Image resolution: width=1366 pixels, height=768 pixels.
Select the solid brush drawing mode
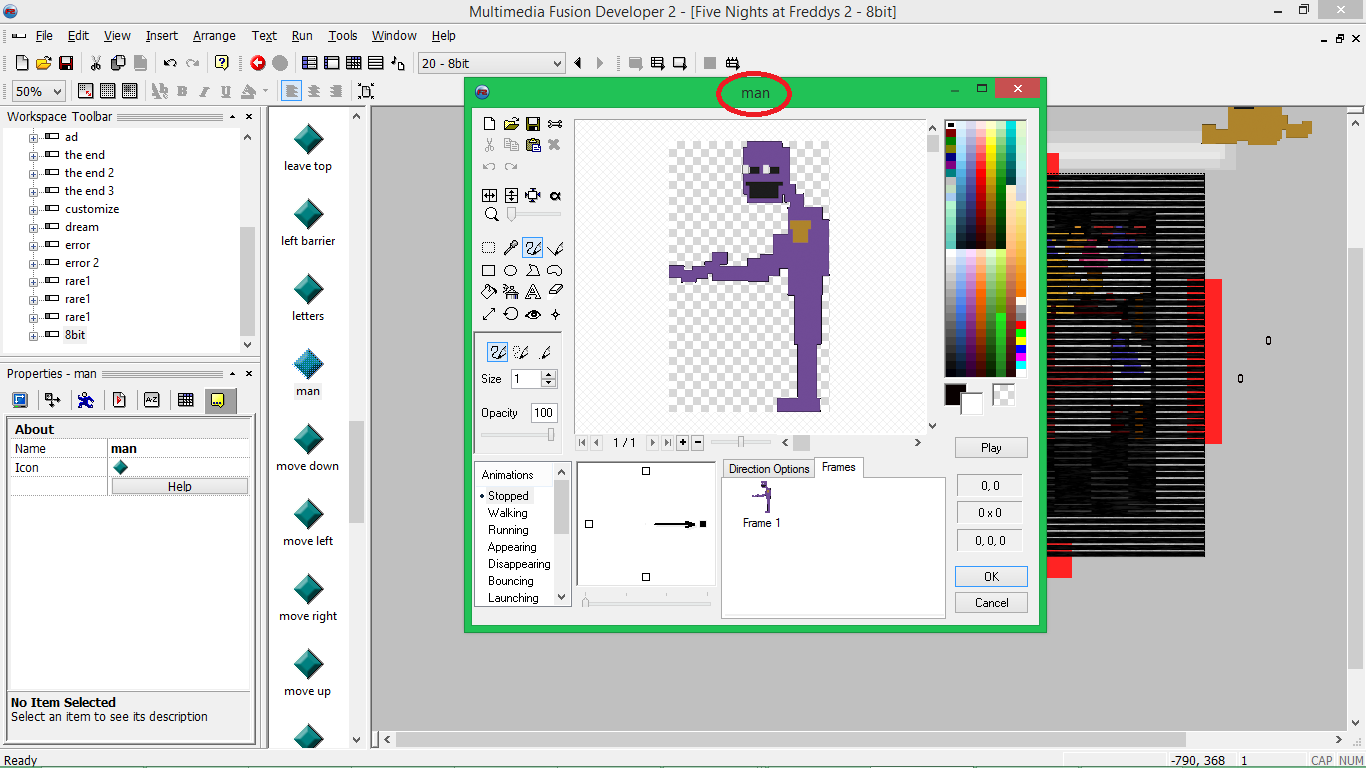(497, 352)
